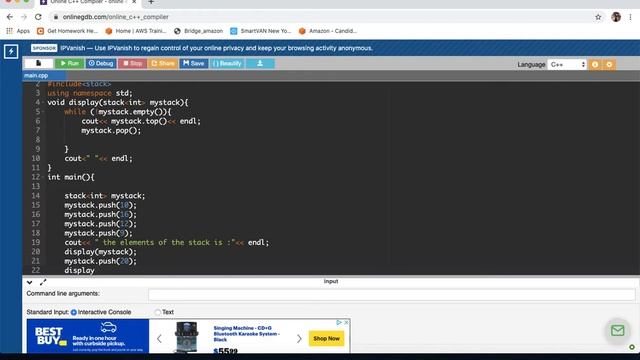Collapse the input panel with chevron
This screenshot has height=360, width=640.
29,282
